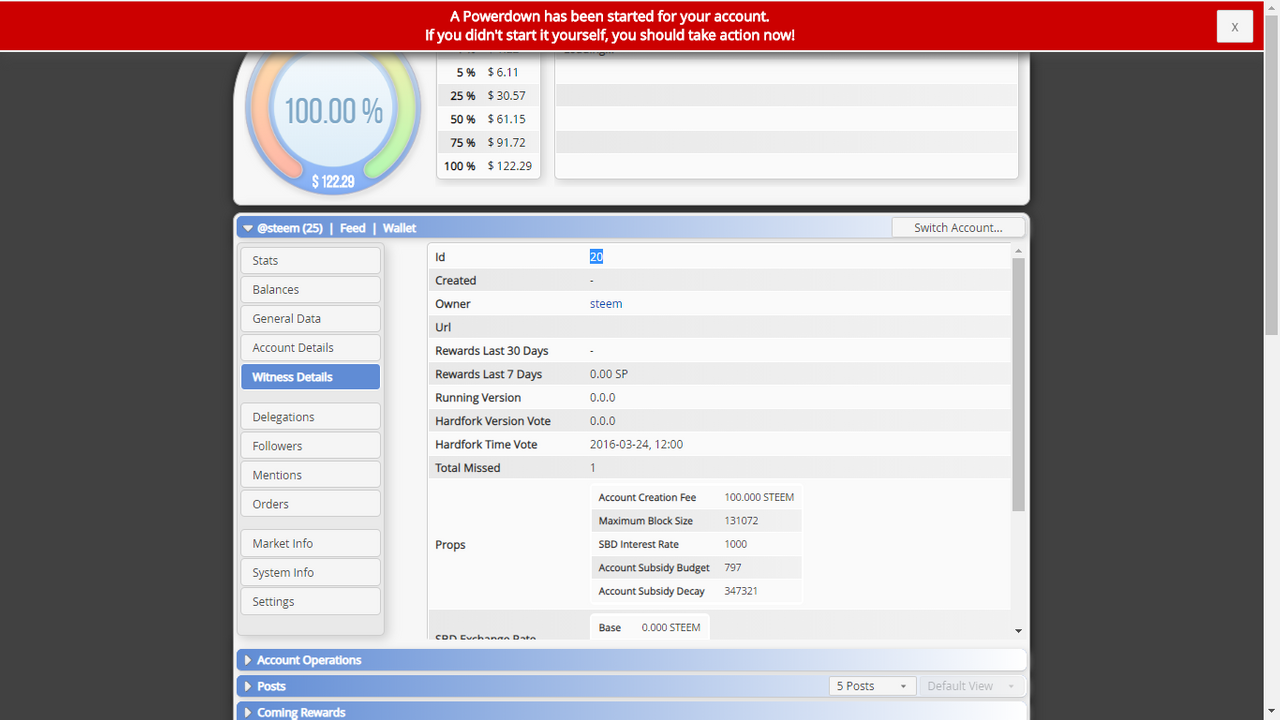Open the Default View dropdown
The image size is (1280, 720).
[x=970, y=686]
